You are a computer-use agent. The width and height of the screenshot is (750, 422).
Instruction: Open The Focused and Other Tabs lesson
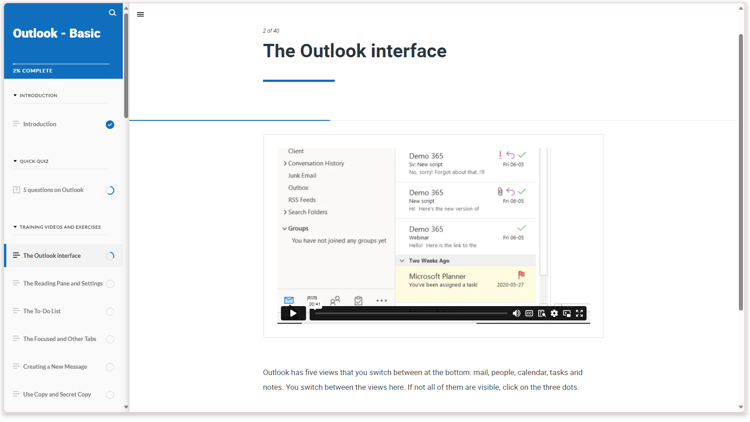[x=60, y=339]
